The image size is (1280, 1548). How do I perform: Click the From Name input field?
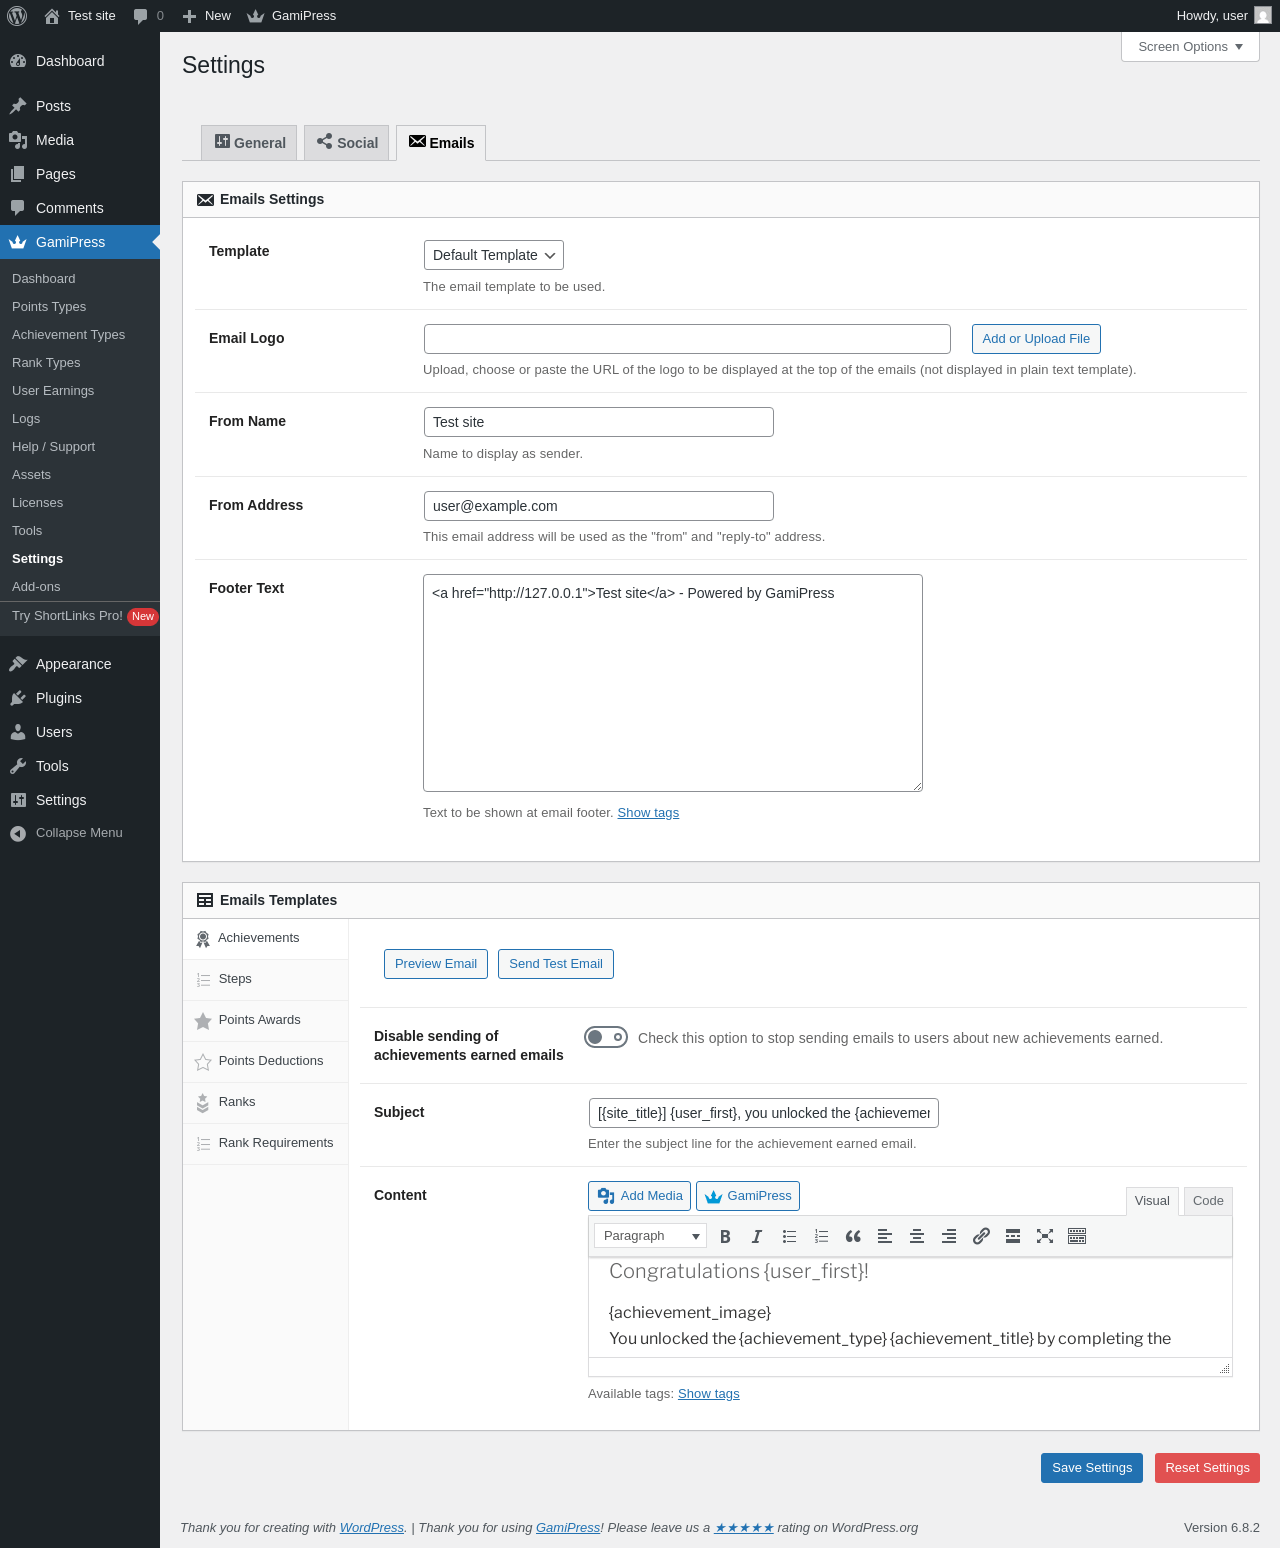pos(599,422)
